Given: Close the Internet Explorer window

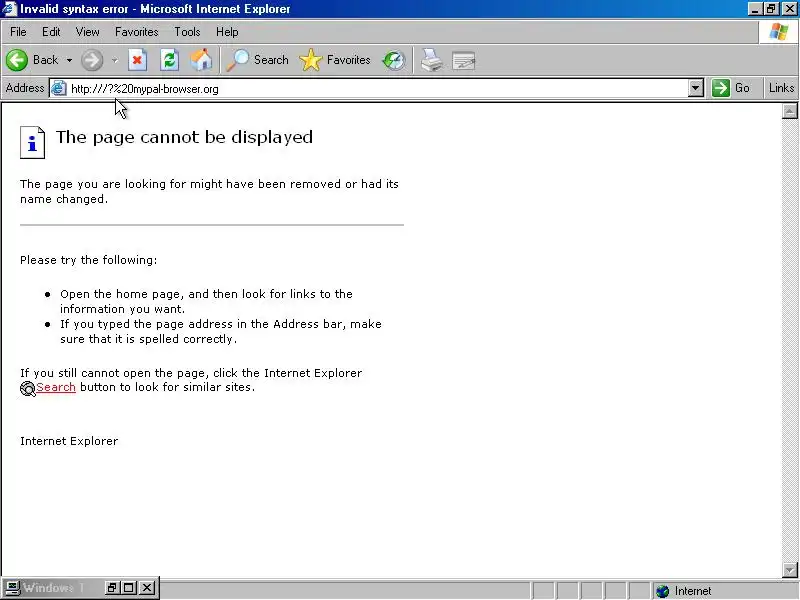Looking at the screenshot, I should pyautogui.click(x=789, y=9).
